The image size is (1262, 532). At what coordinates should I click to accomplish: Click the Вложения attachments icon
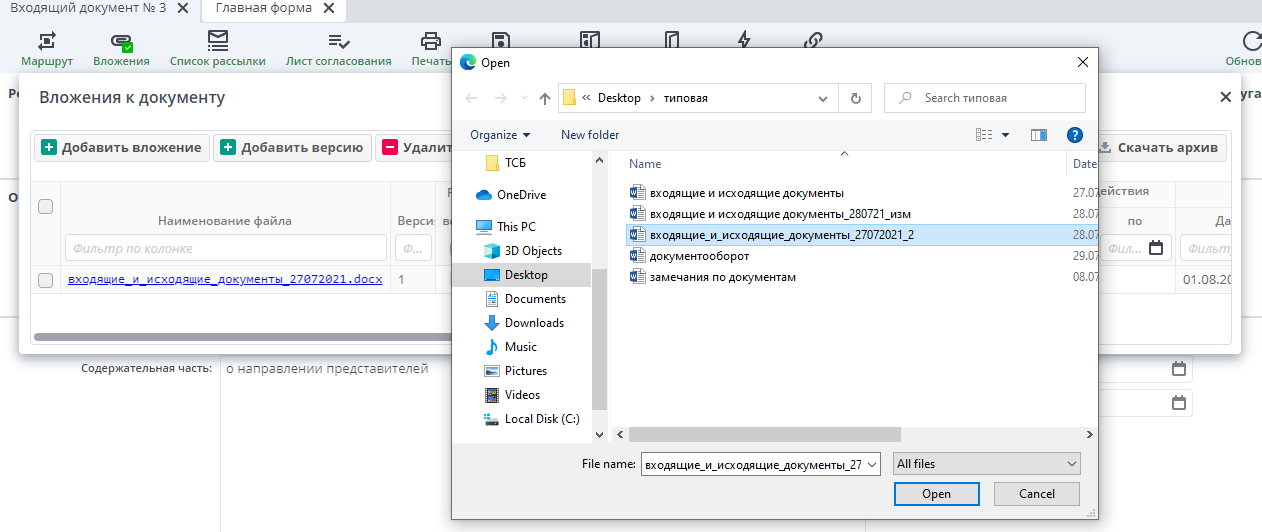pyautogui.click(x=121, y=41)
